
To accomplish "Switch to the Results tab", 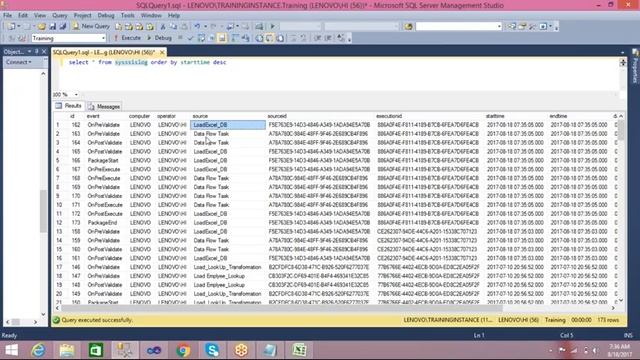I will [69, 106].
